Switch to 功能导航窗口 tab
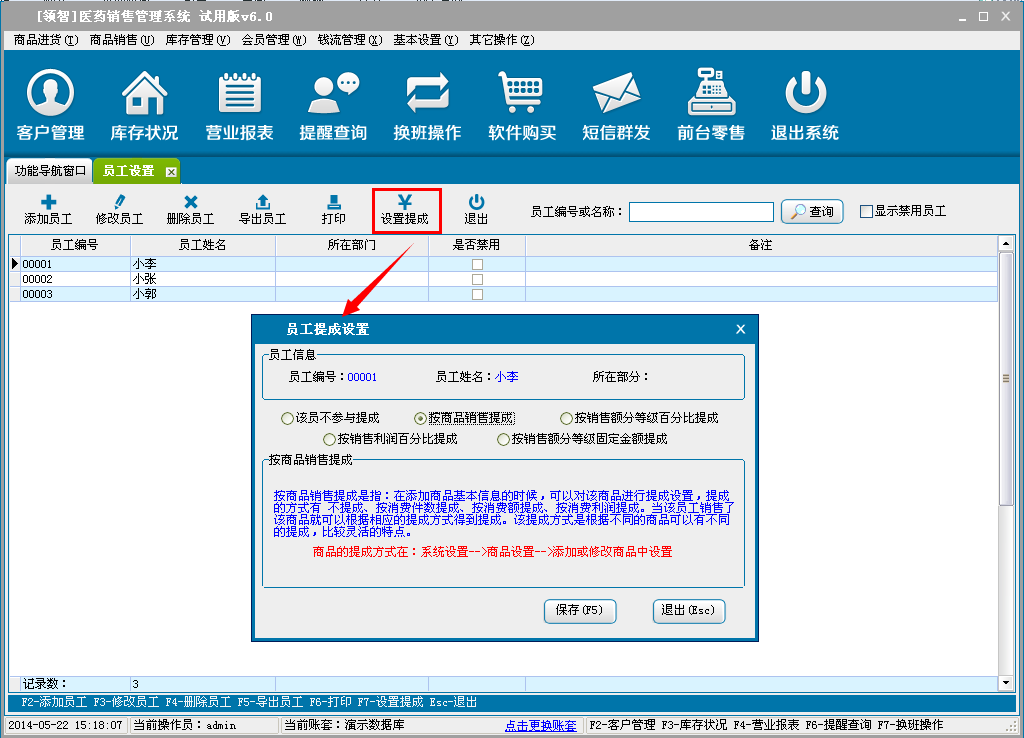This screenshot has width=1024, height=738. [x=50, y=171]
